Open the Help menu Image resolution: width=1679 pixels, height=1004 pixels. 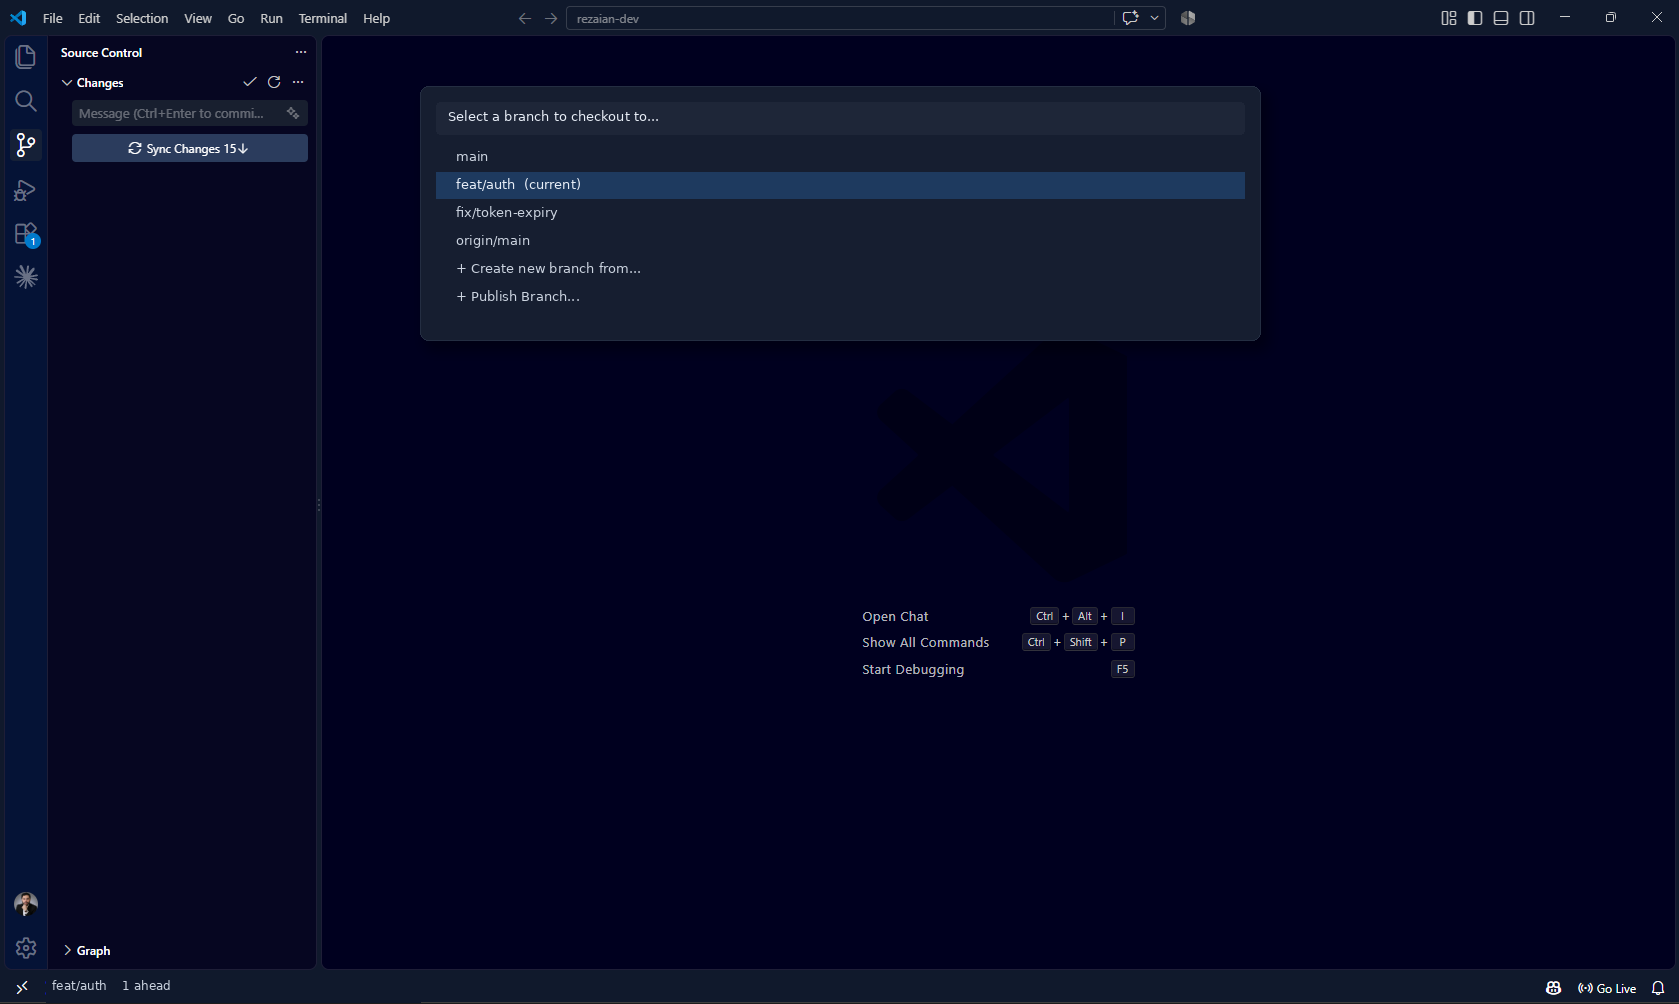(376, 18)
